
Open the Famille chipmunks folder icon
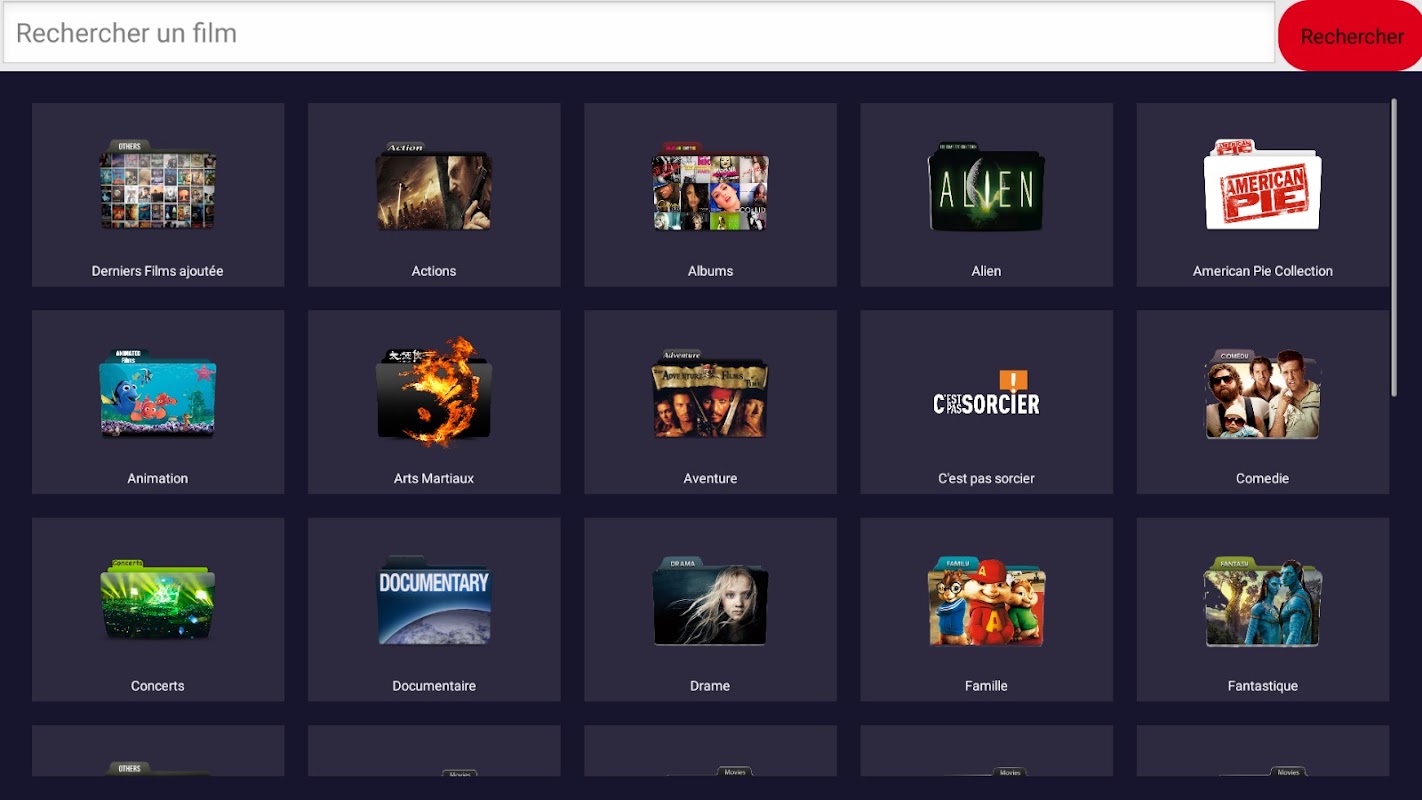click(986, 600)
